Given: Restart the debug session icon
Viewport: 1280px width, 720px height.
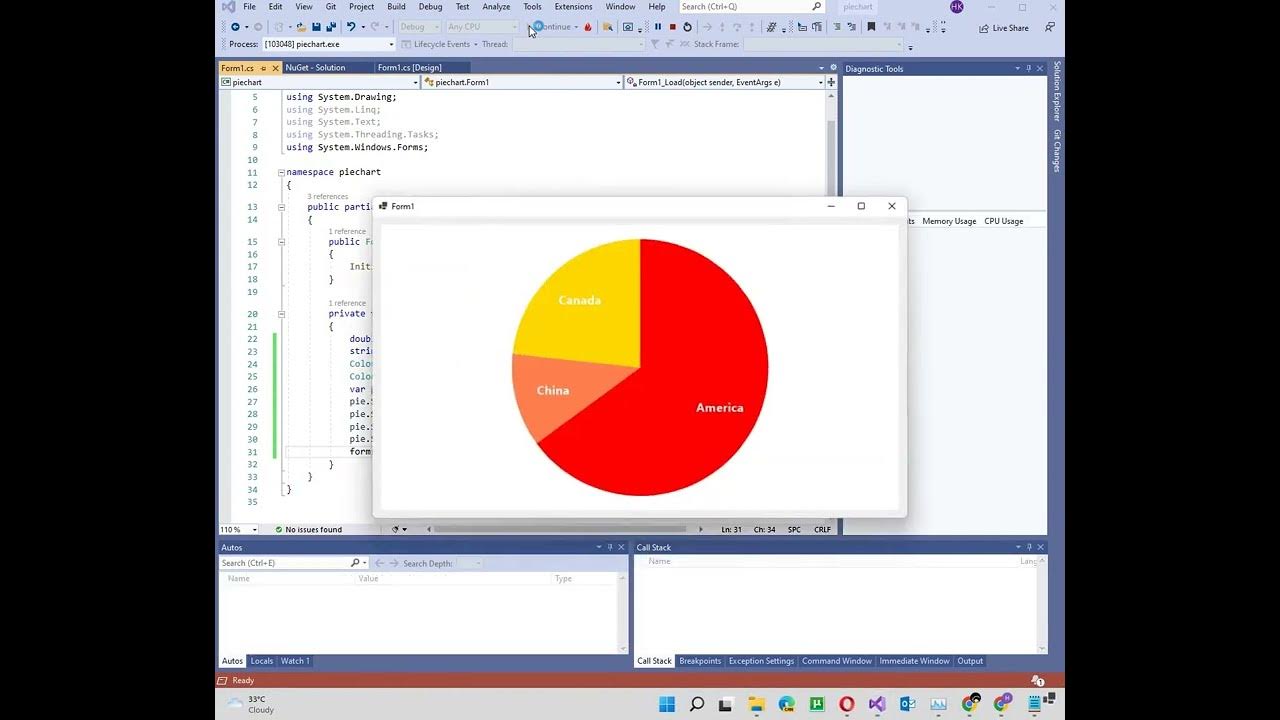Looking at the screenshot, I should 687,27.
